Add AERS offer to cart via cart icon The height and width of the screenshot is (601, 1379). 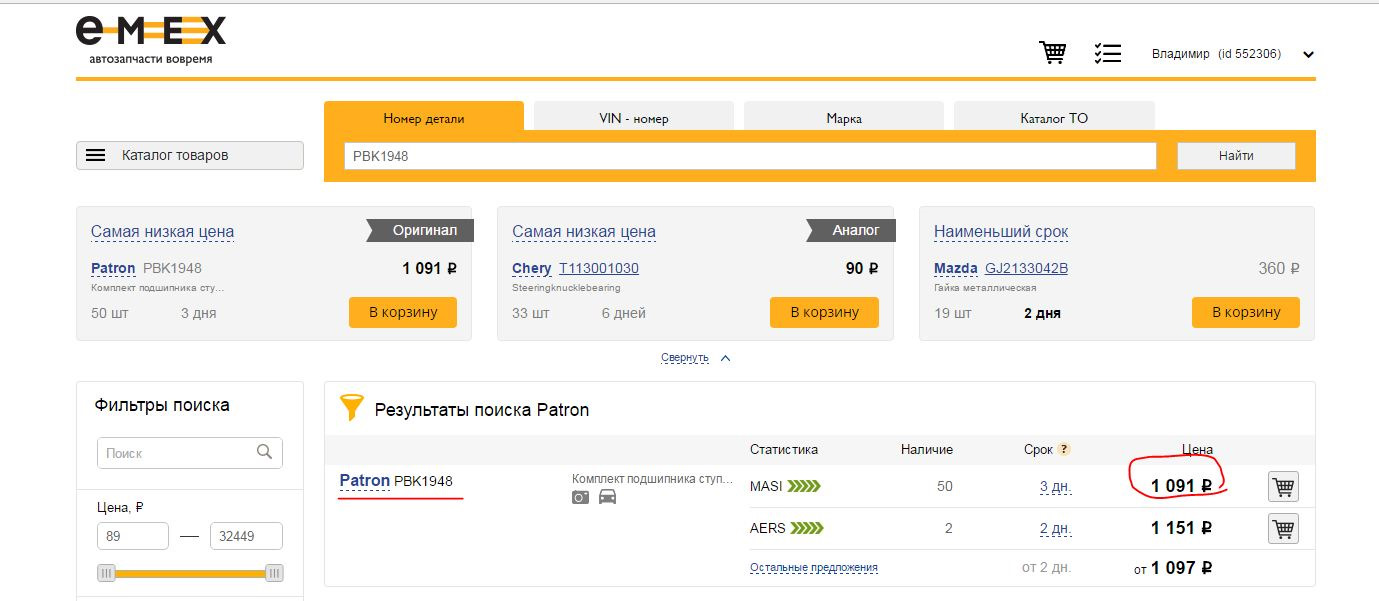click(x=1283, y=528)
